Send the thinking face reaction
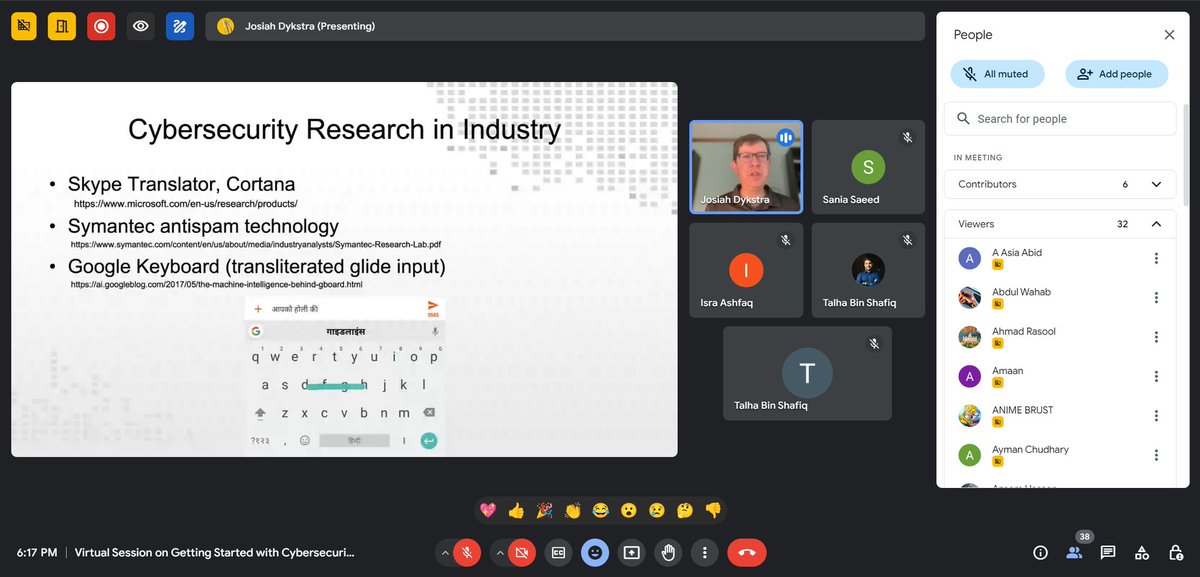The height and width of the screenshot is (577, 1200). click(685, 510)
